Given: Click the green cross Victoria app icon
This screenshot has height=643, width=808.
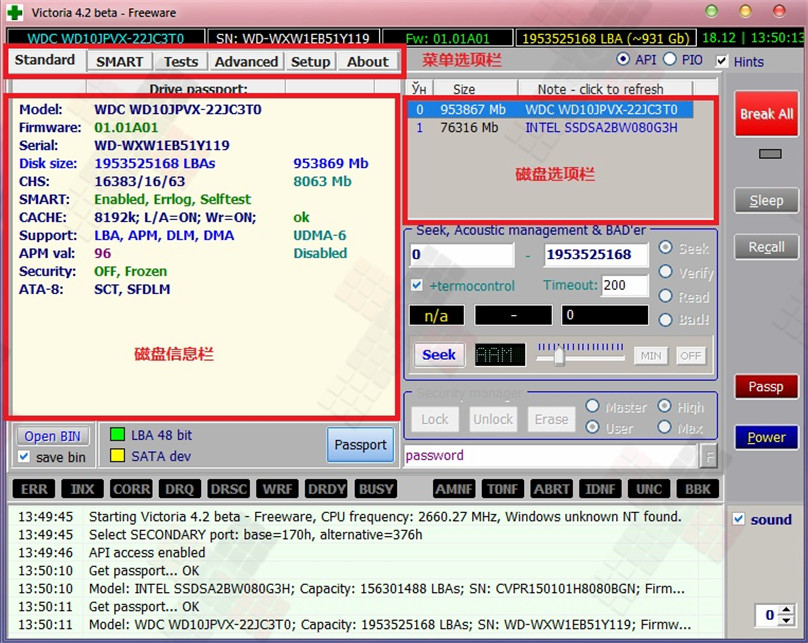Looking at the screenshot, I should point(14,12).
